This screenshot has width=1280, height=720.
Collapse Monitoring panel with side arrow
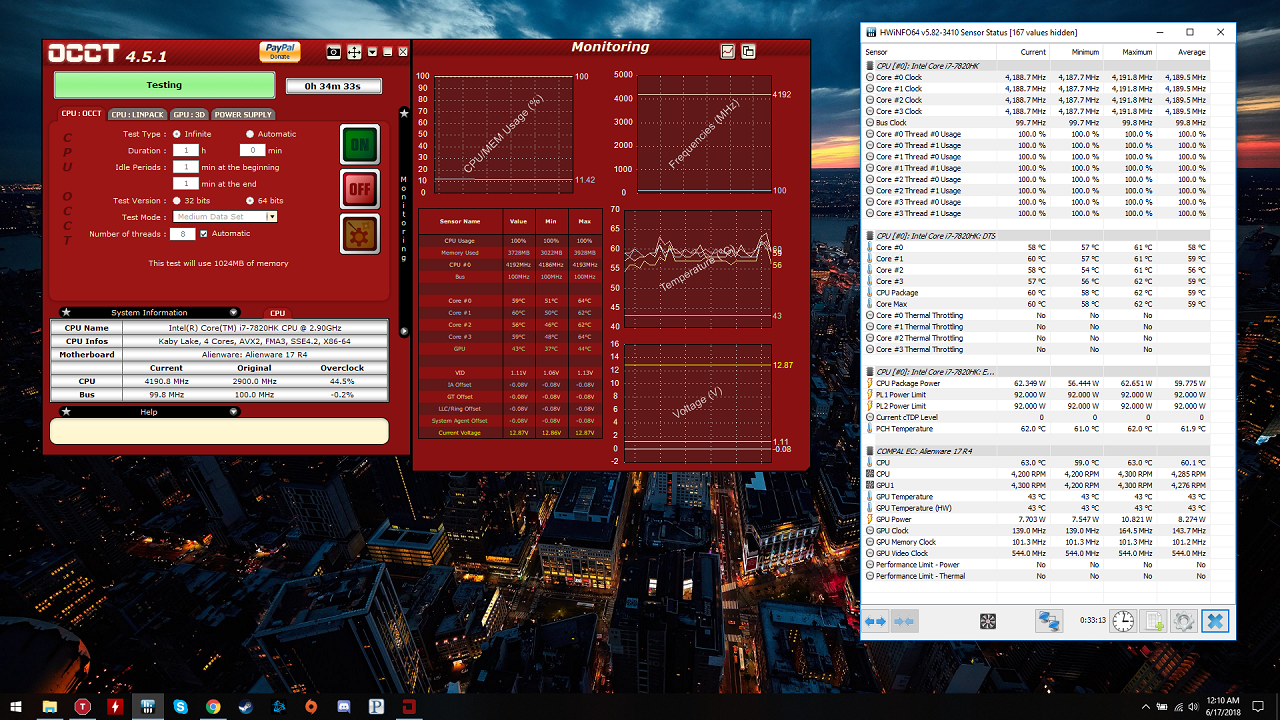pyautogui.click(x=404, y=330)
